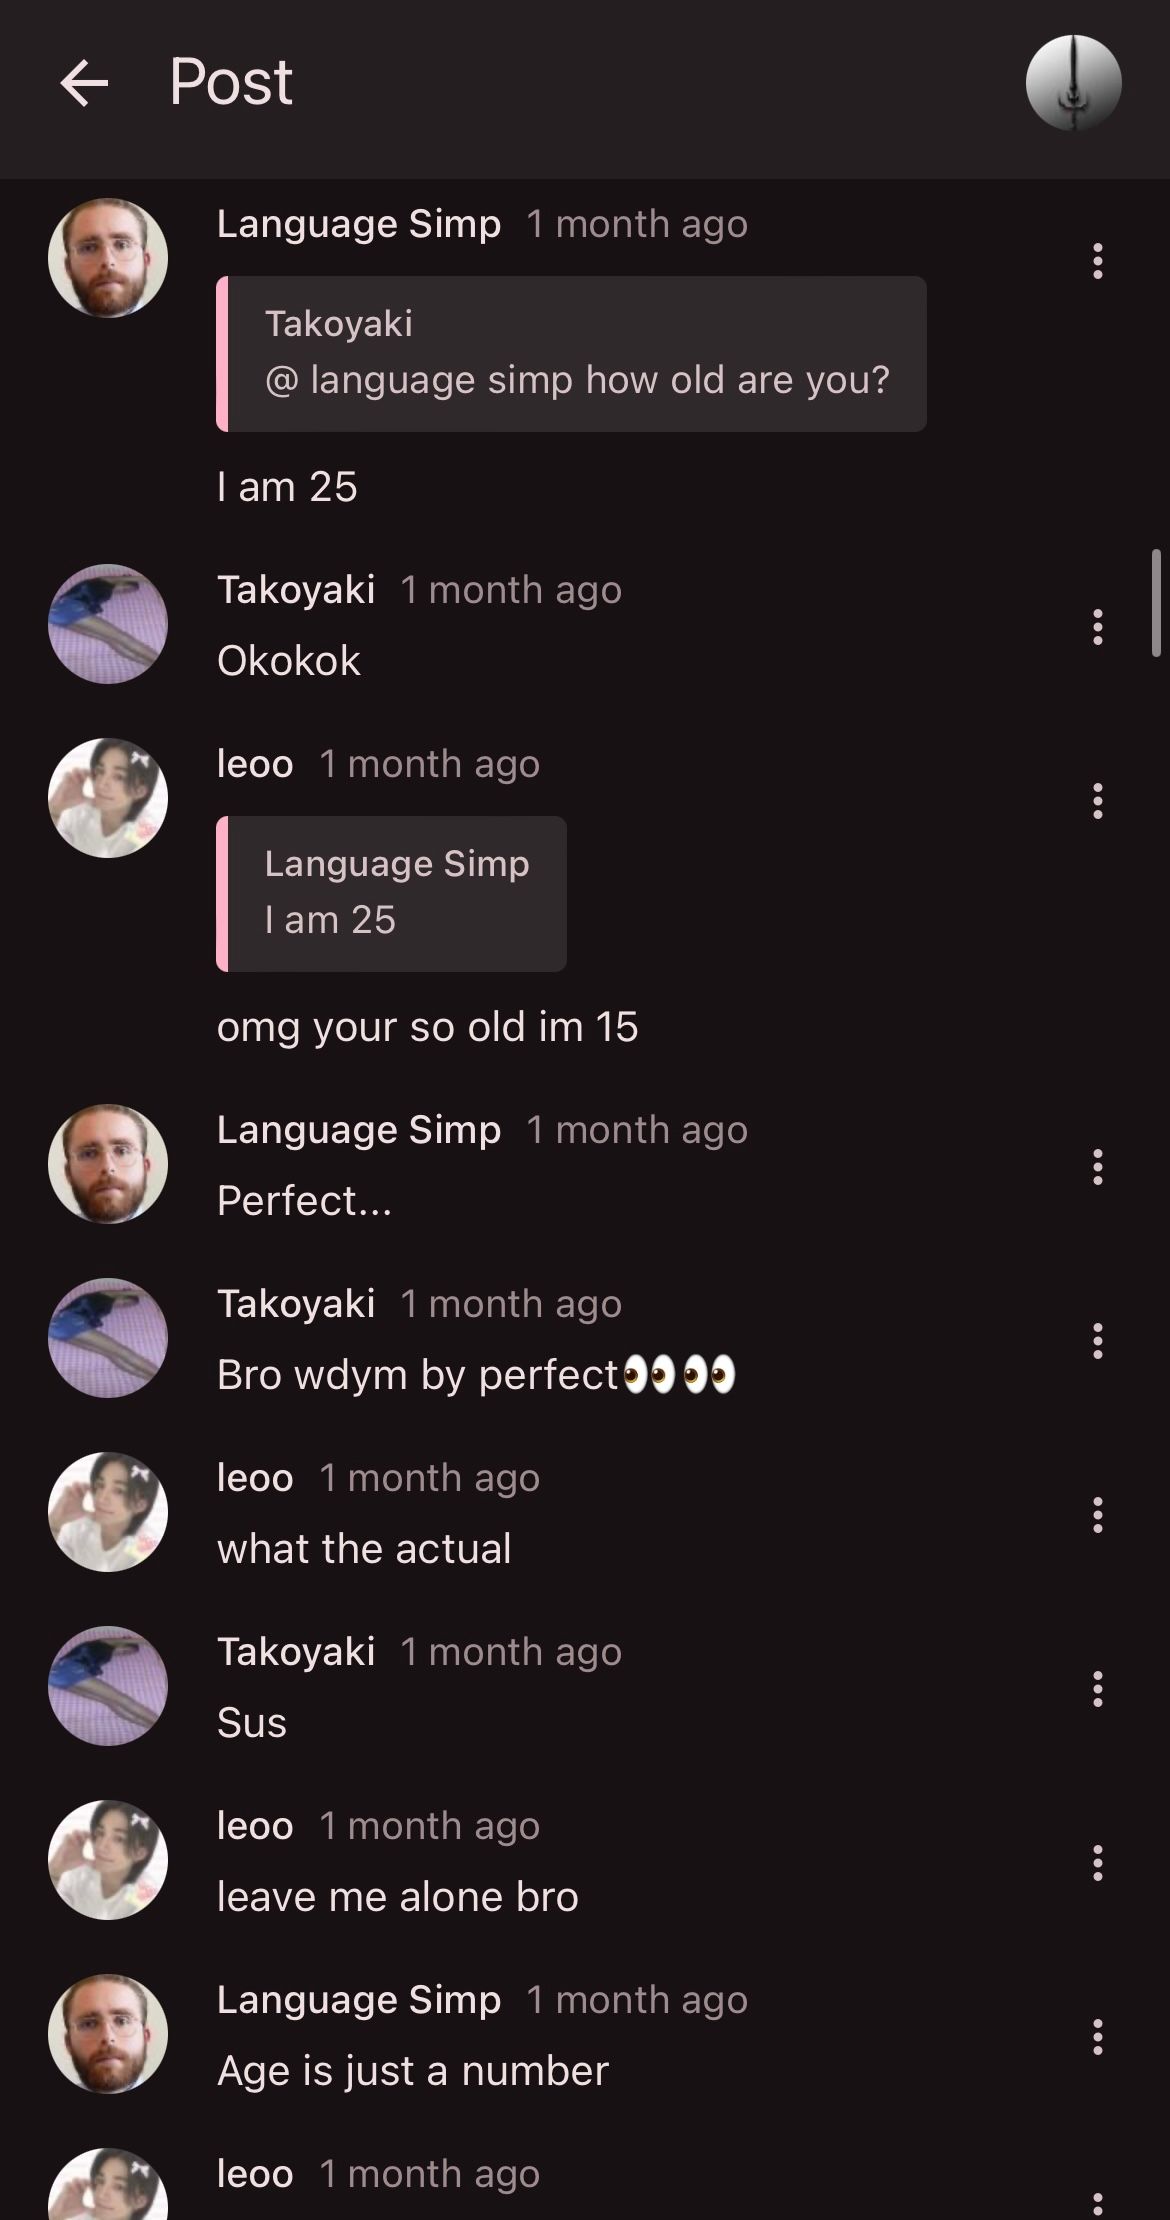Open options for "Bro wdym by perfect" comment
Image resolution: width=1170 pixels, height=2220 pixels.
(x=1097, y=1341)
